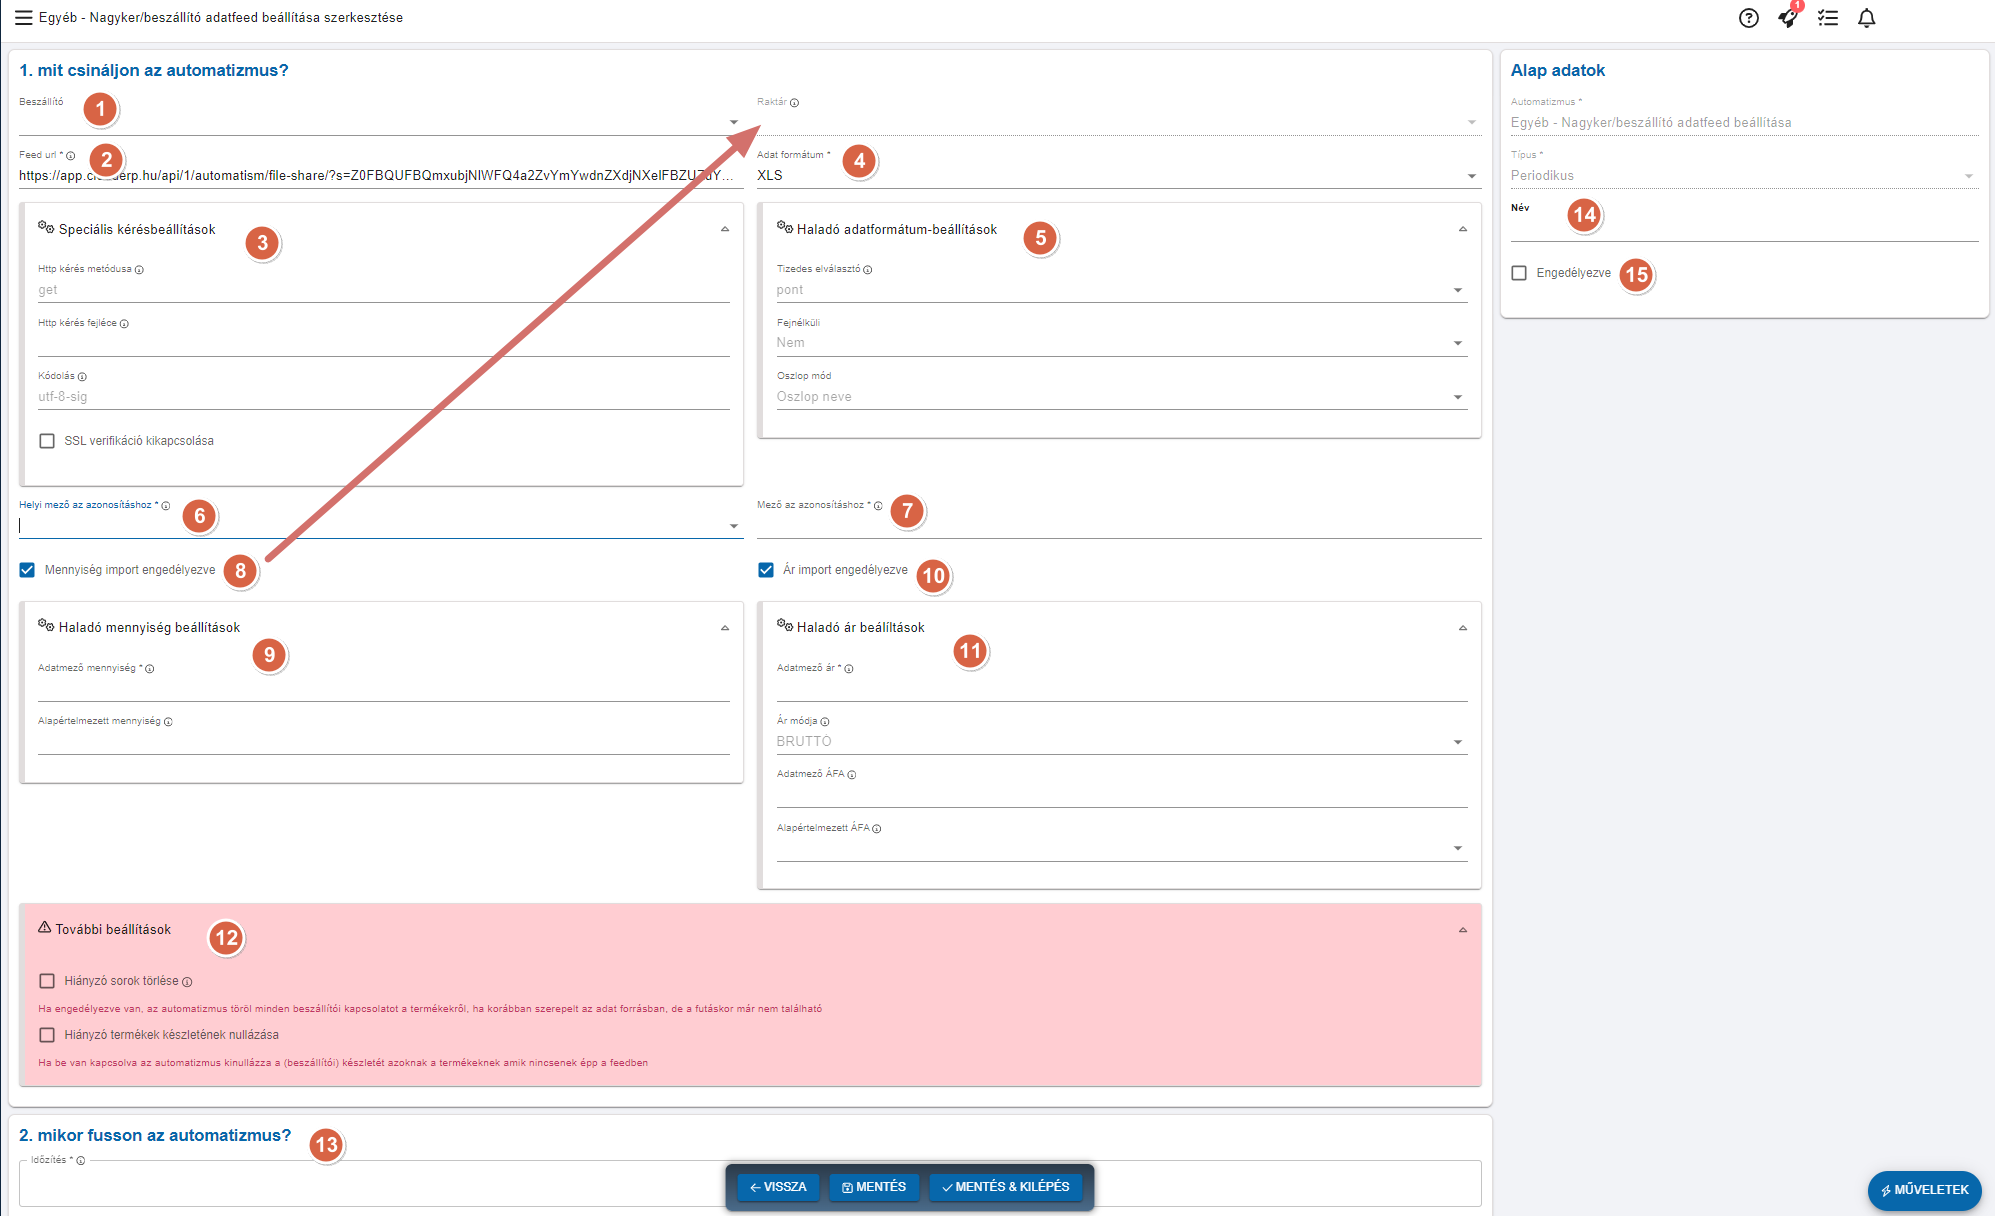Click Mező az azonosításhoz input field
1995x1216 pixels.
[x=1118, y=525]
